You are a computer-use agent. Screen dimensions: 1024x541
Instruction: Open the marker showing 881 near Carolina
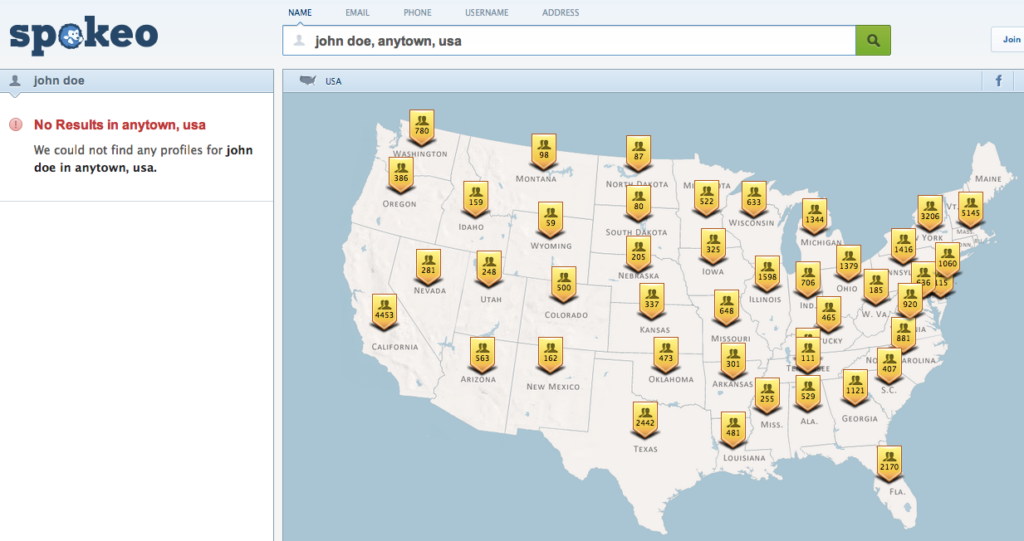[x=903, y=336]
